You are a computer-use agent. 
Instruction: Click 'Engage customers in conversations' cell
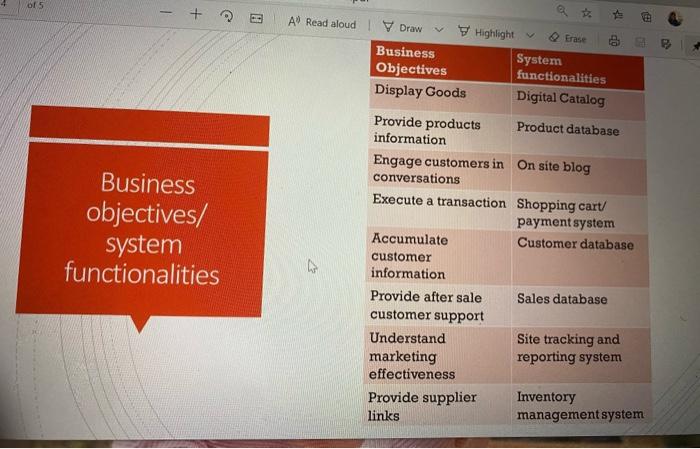439,170
